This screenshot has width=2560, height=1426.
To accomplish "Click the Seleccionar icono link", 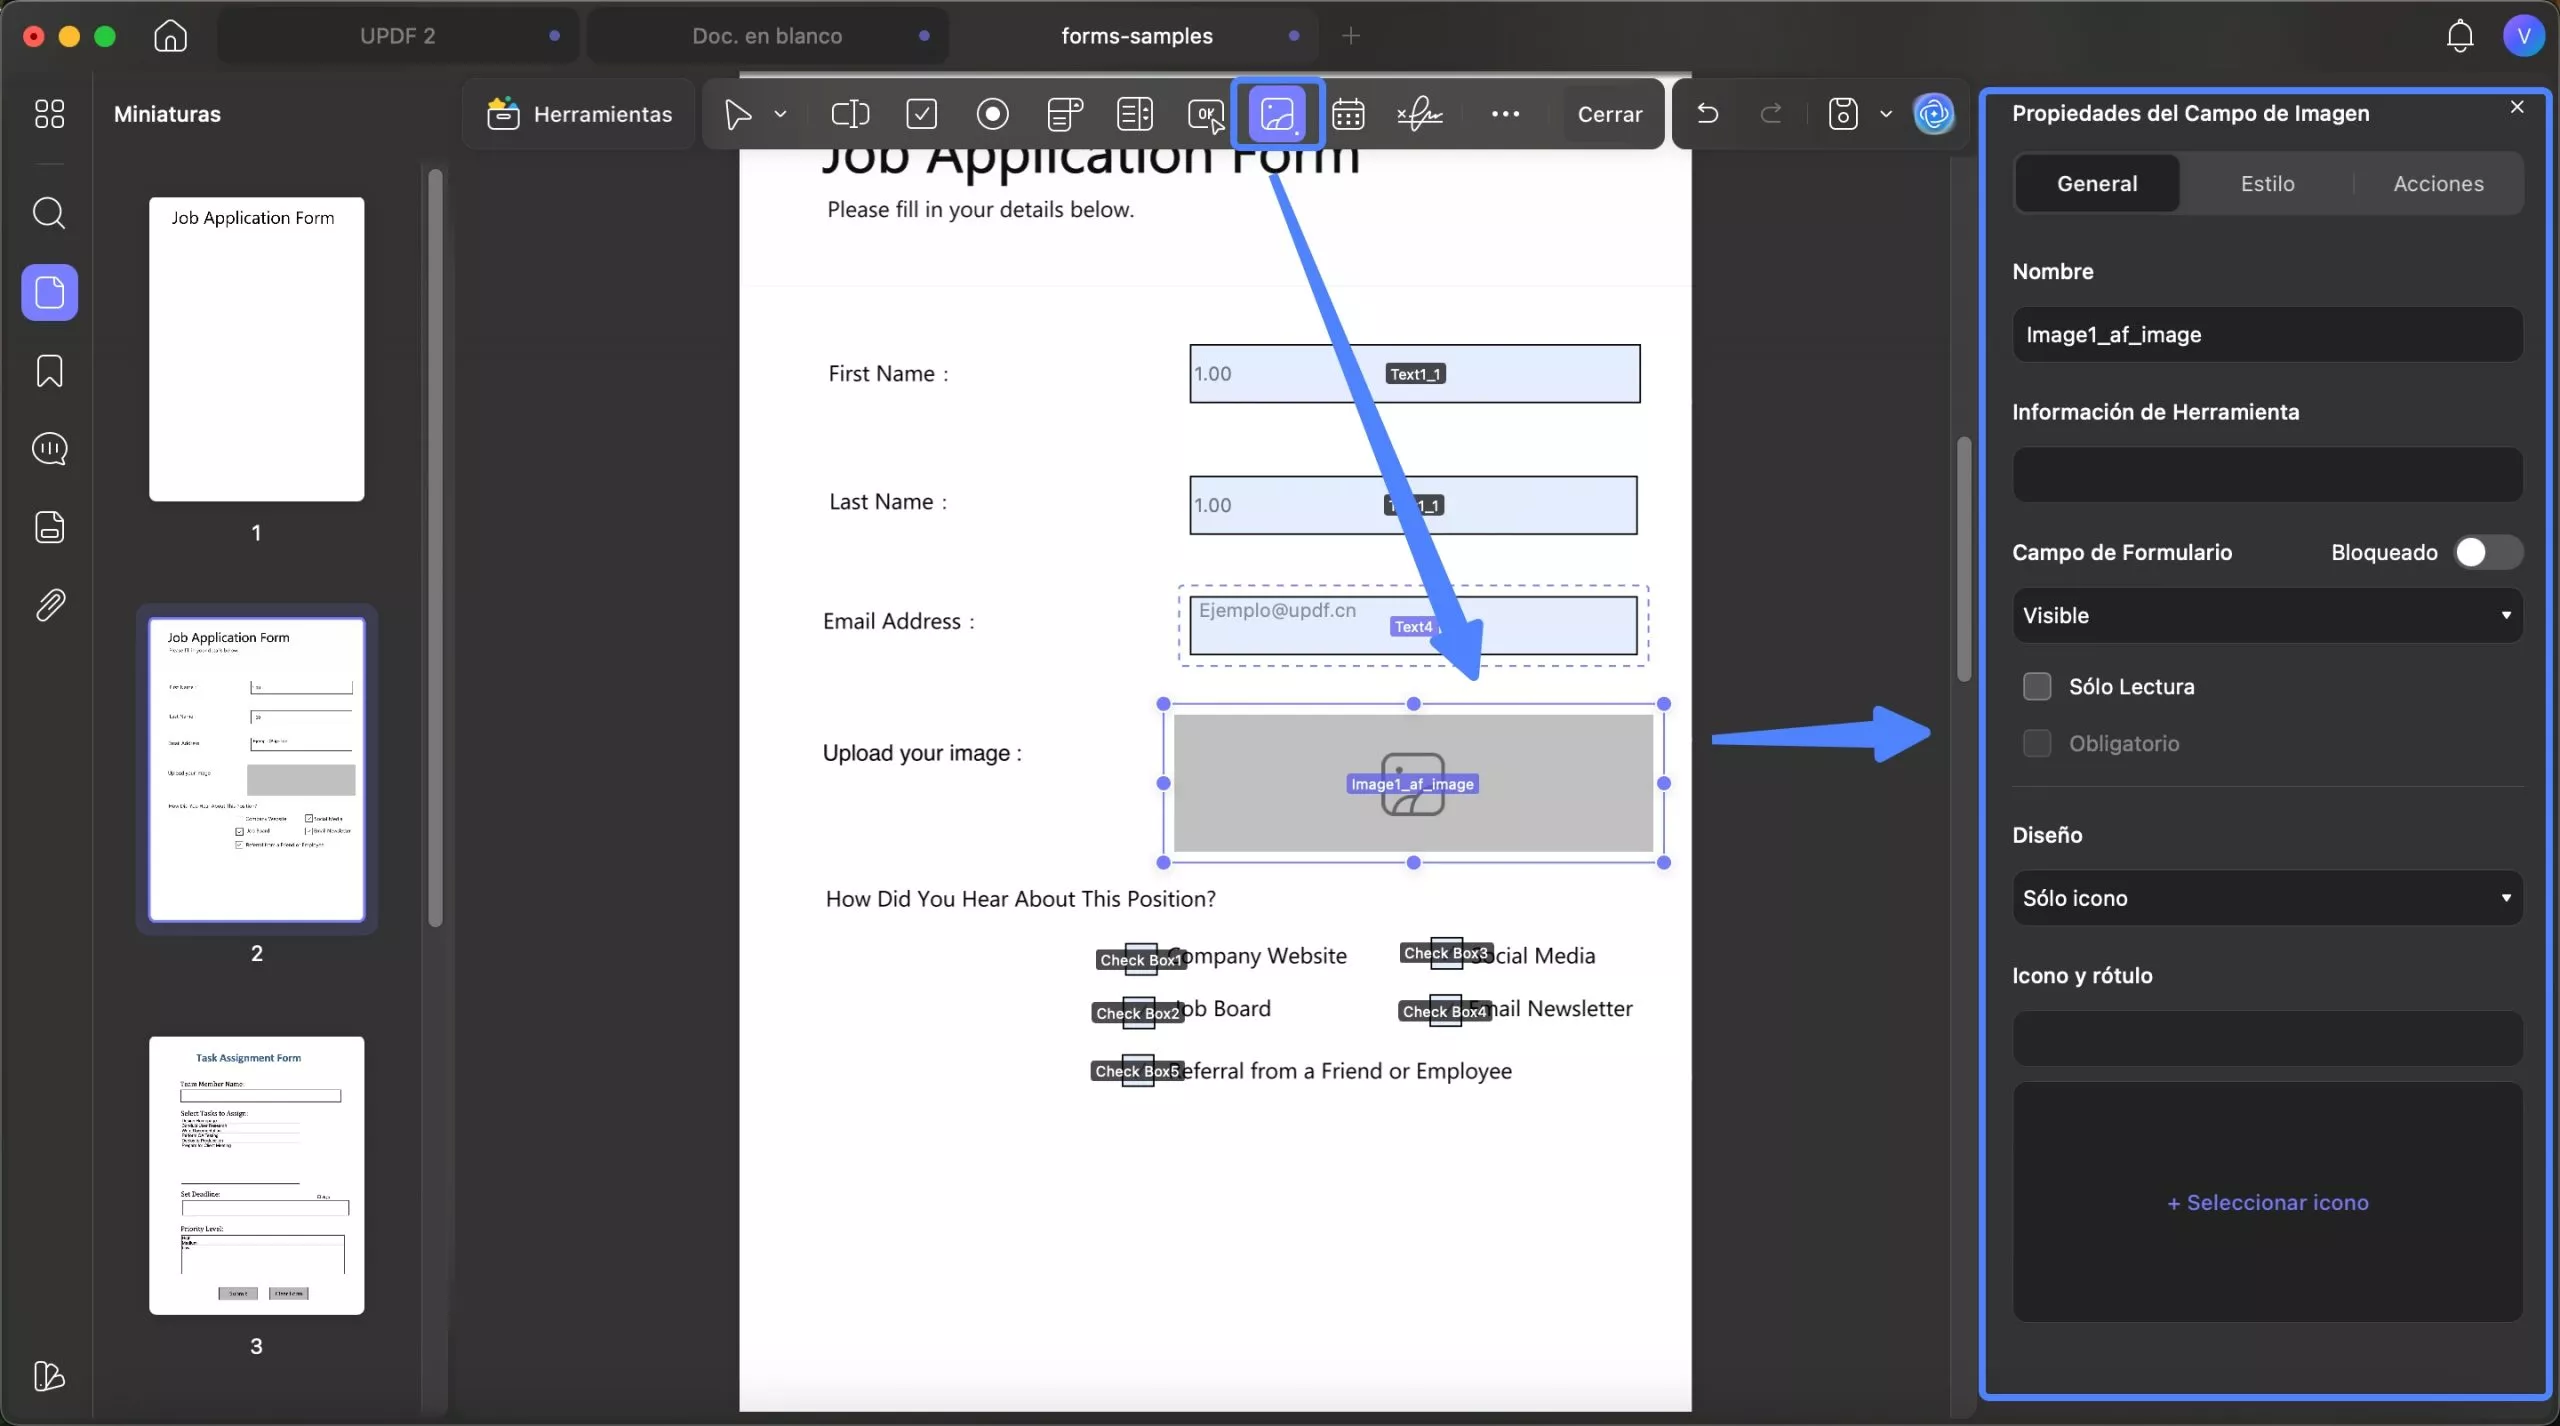I will (2267, 1202).
